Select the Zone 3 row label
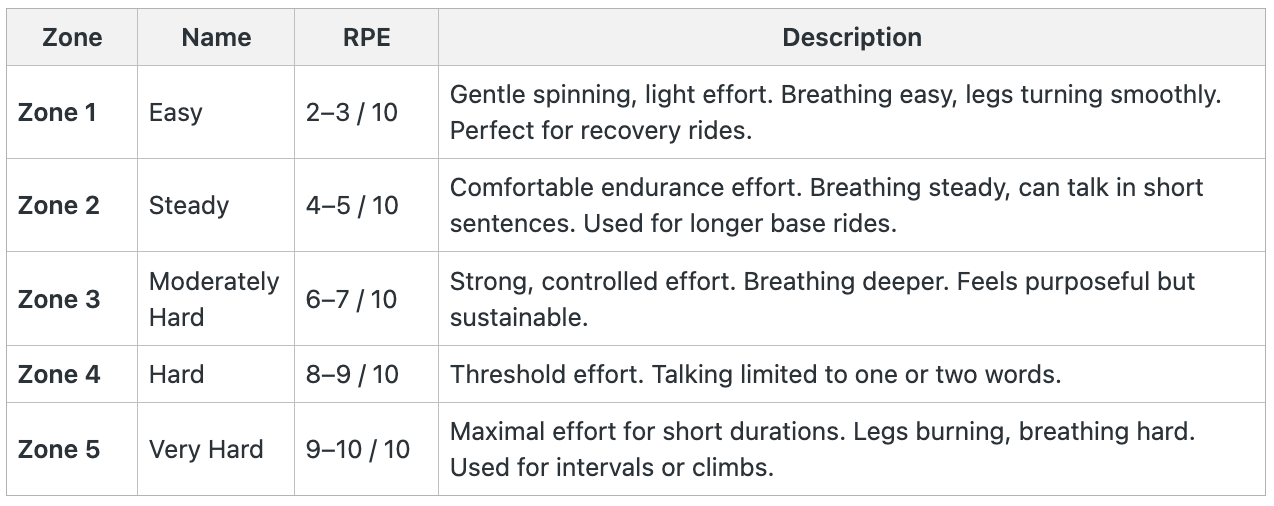 [x=59, y=299]
